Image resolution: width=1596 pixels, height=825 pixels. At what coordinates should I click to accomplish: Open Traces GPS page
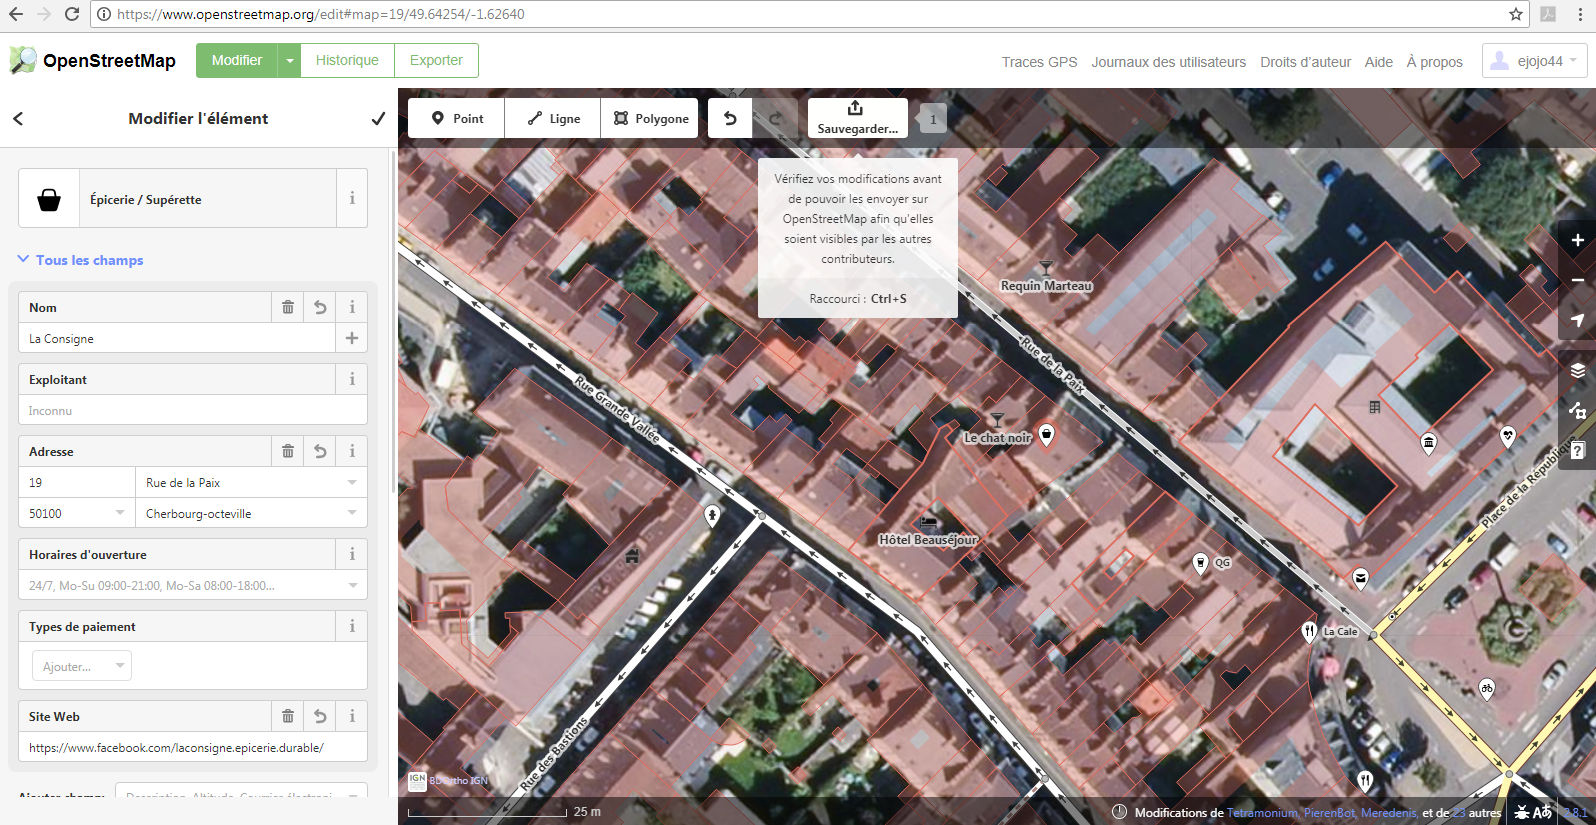[1039, 62]
